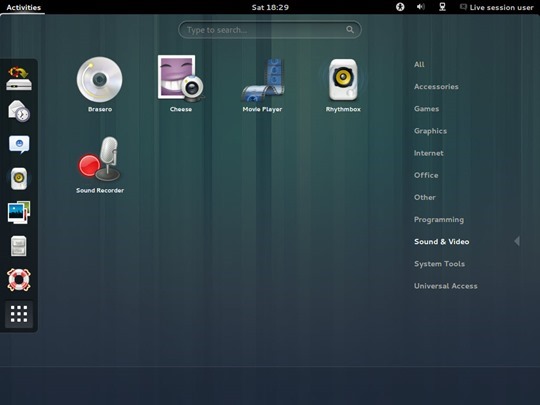Focus the Type to search field
The width and height of the screenshot is (540, 405).
(x=270, y=30)
